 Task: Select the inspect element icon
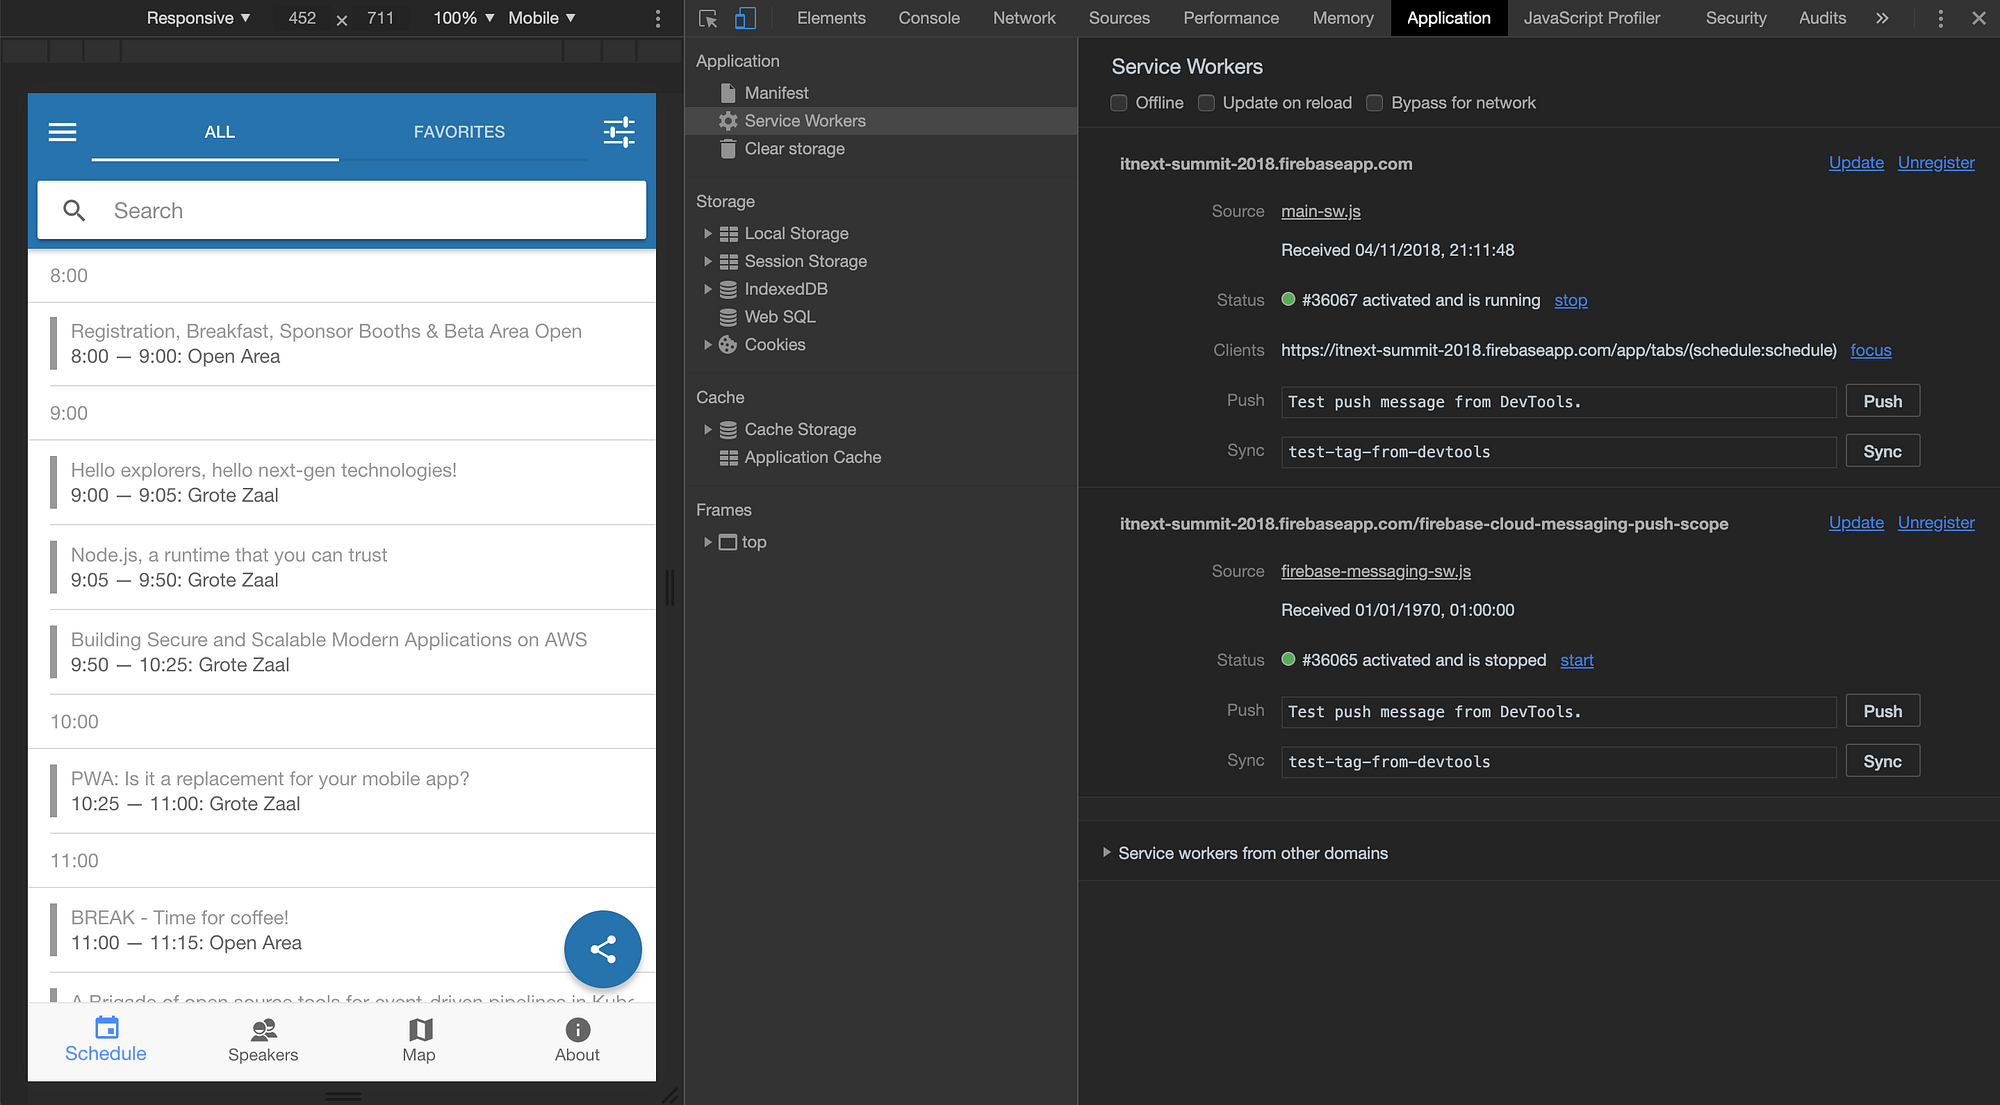point(707,18)
